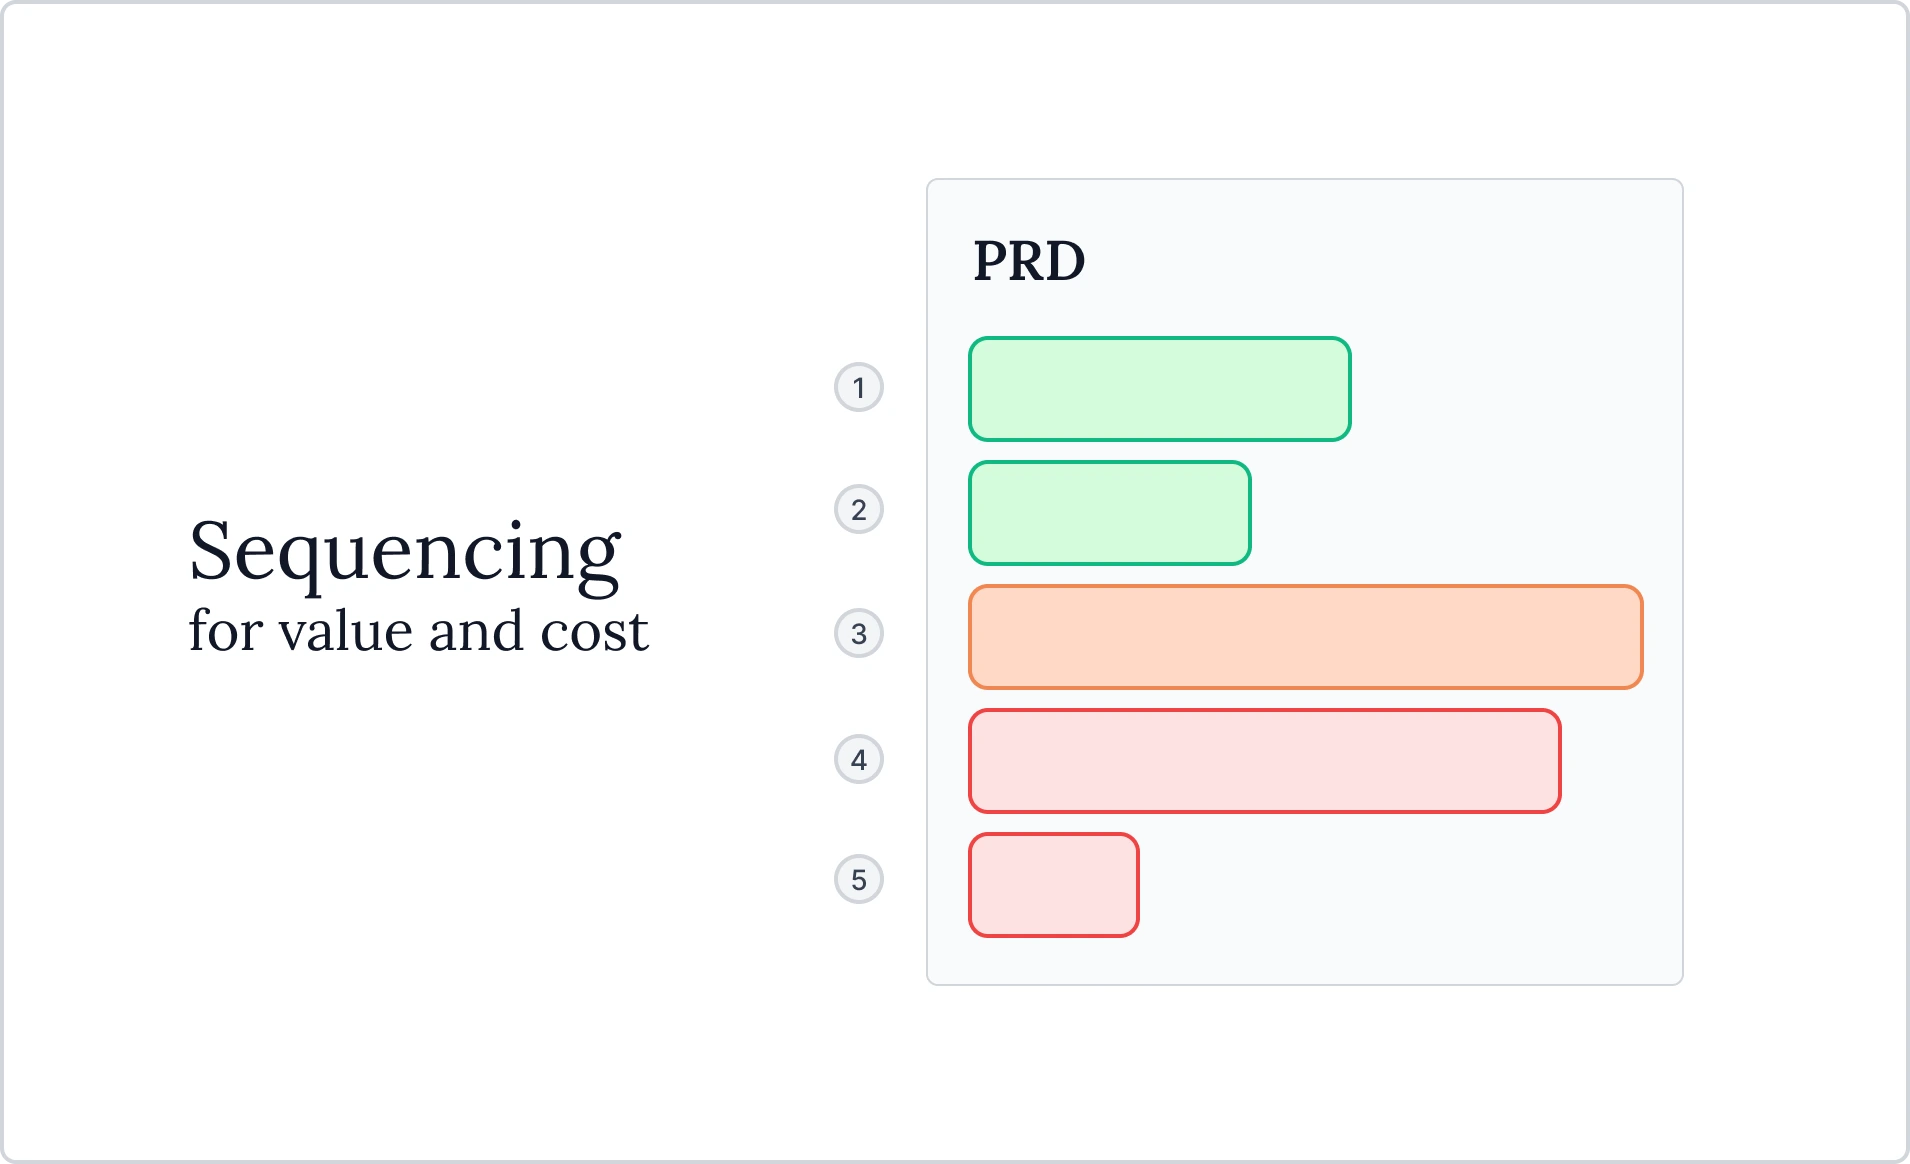This screenshot has height=1164, width=1910.
Task: Select the first, longer green bar
Action: coord(1160,389)
